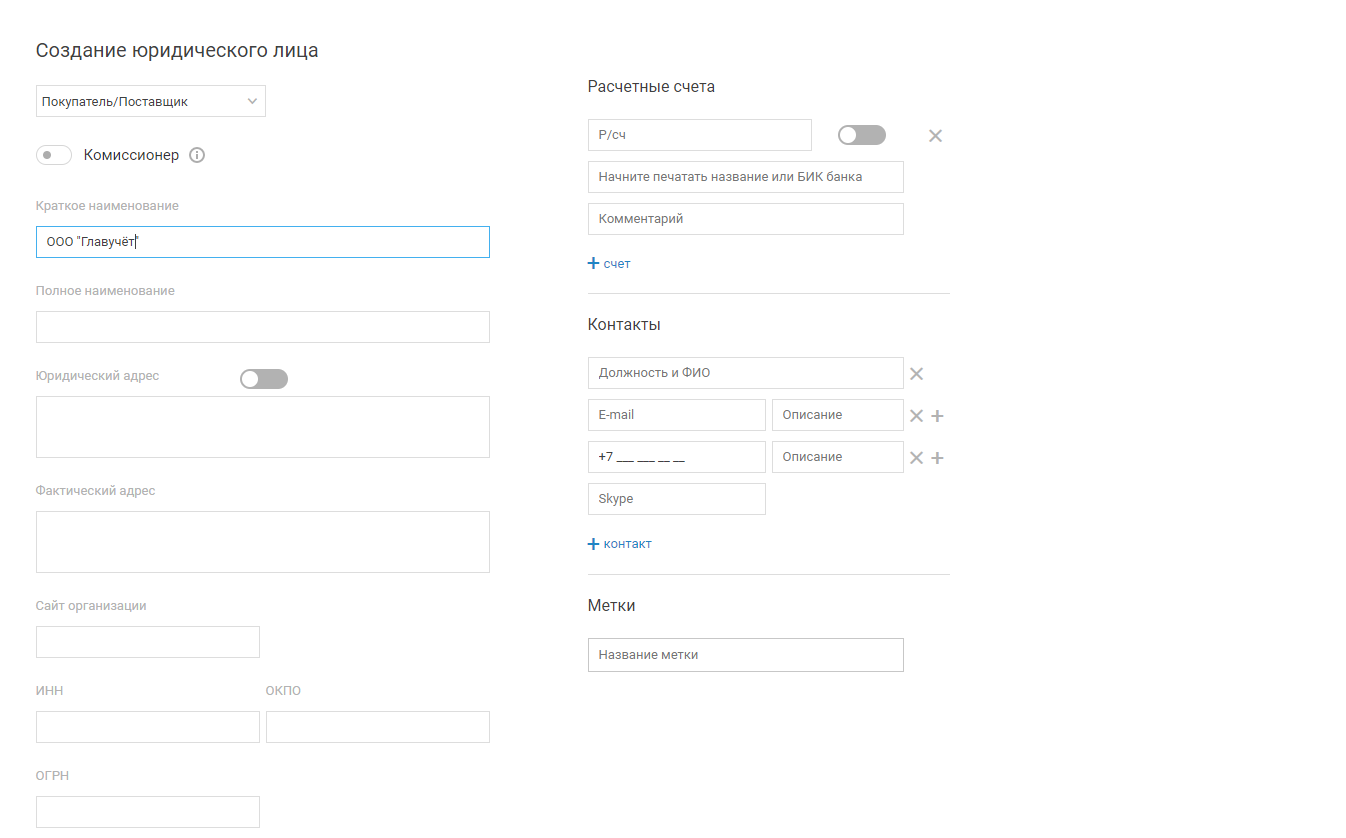Click the Название метки tag field
Screen dimensions: 1346x838
745,655
